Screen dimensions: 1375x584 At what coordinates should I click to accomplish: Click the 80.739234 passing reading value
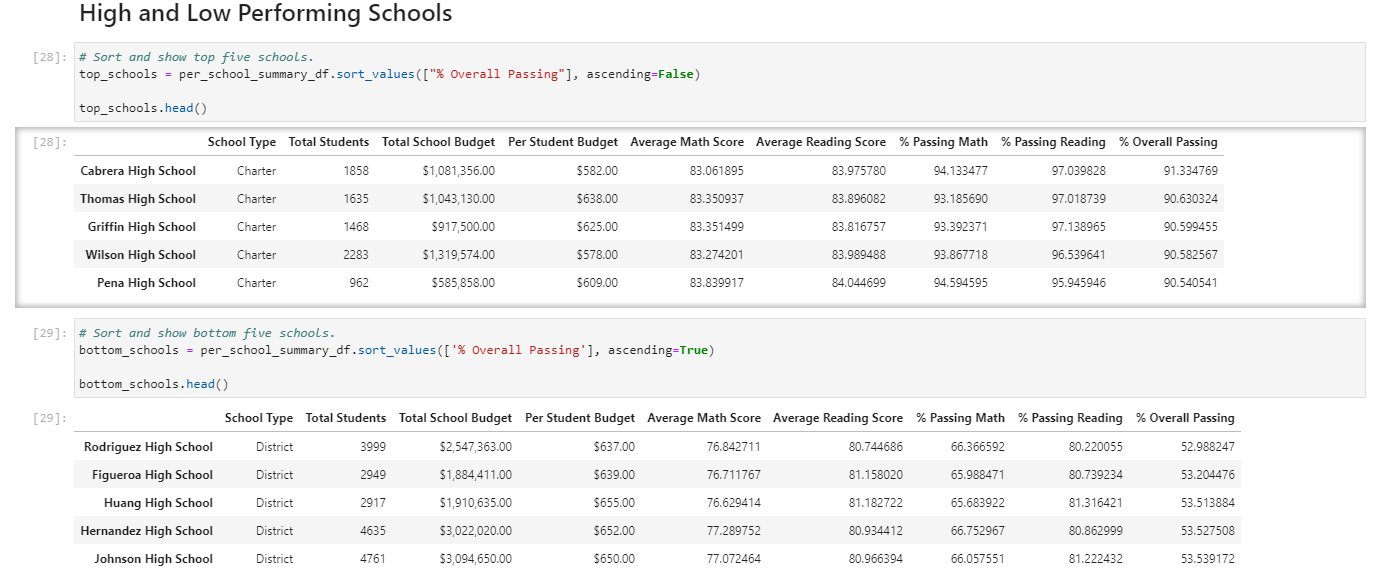[1095, 475]
